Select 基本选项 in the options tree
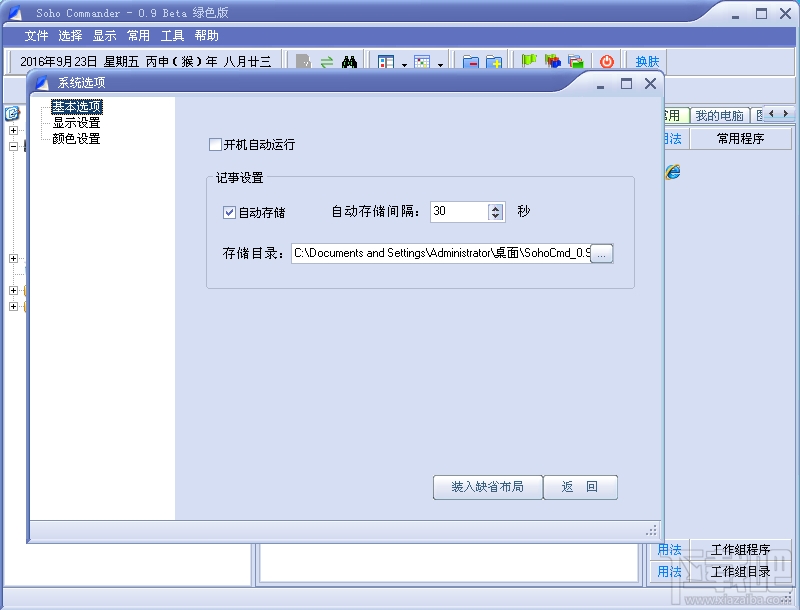This screenshot has width=800, height=610. (77, 106)
